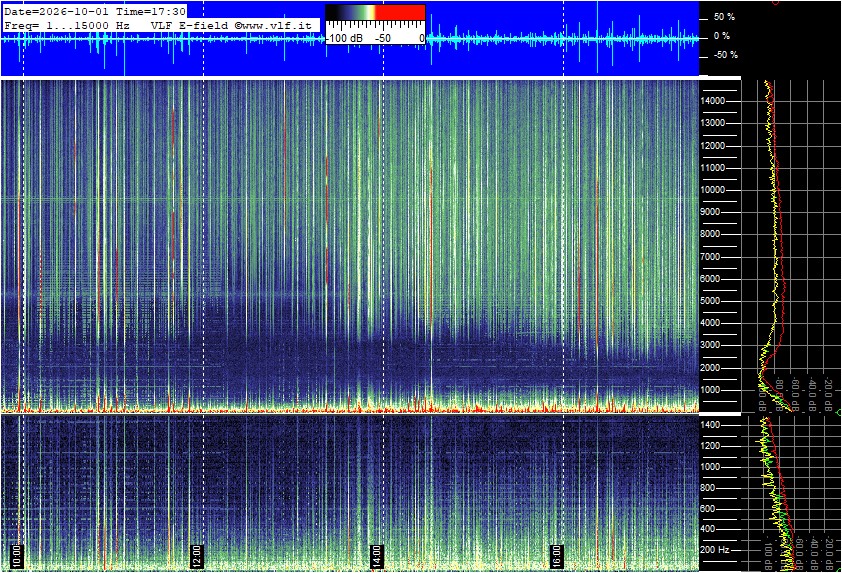Click the 1200 label on lower axis
Viewport: 842px width, 573px height.
[x=710, y=446]
